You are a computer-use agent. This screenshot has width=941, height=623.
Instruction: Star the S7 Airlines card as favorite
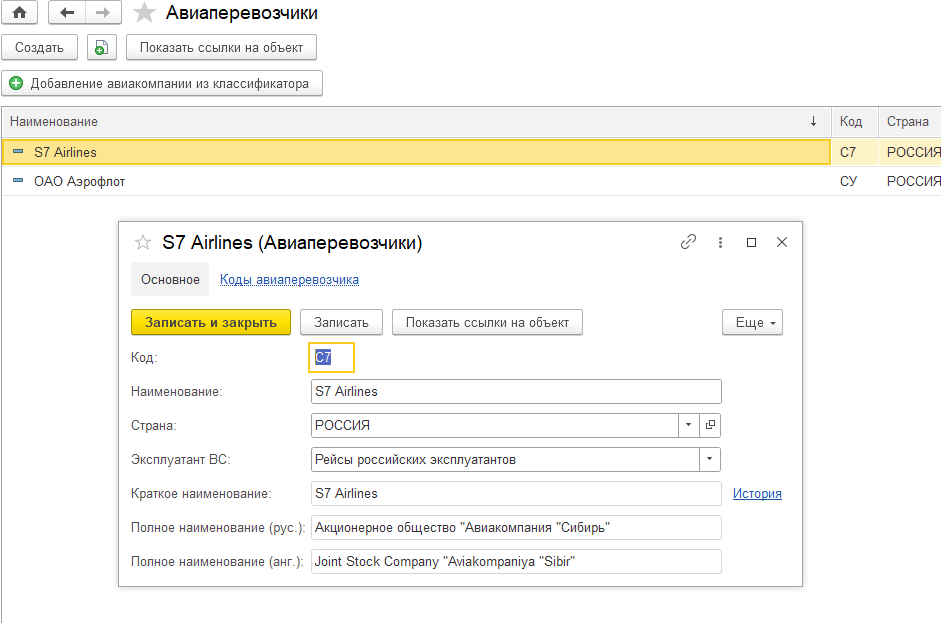click(143, 242)
